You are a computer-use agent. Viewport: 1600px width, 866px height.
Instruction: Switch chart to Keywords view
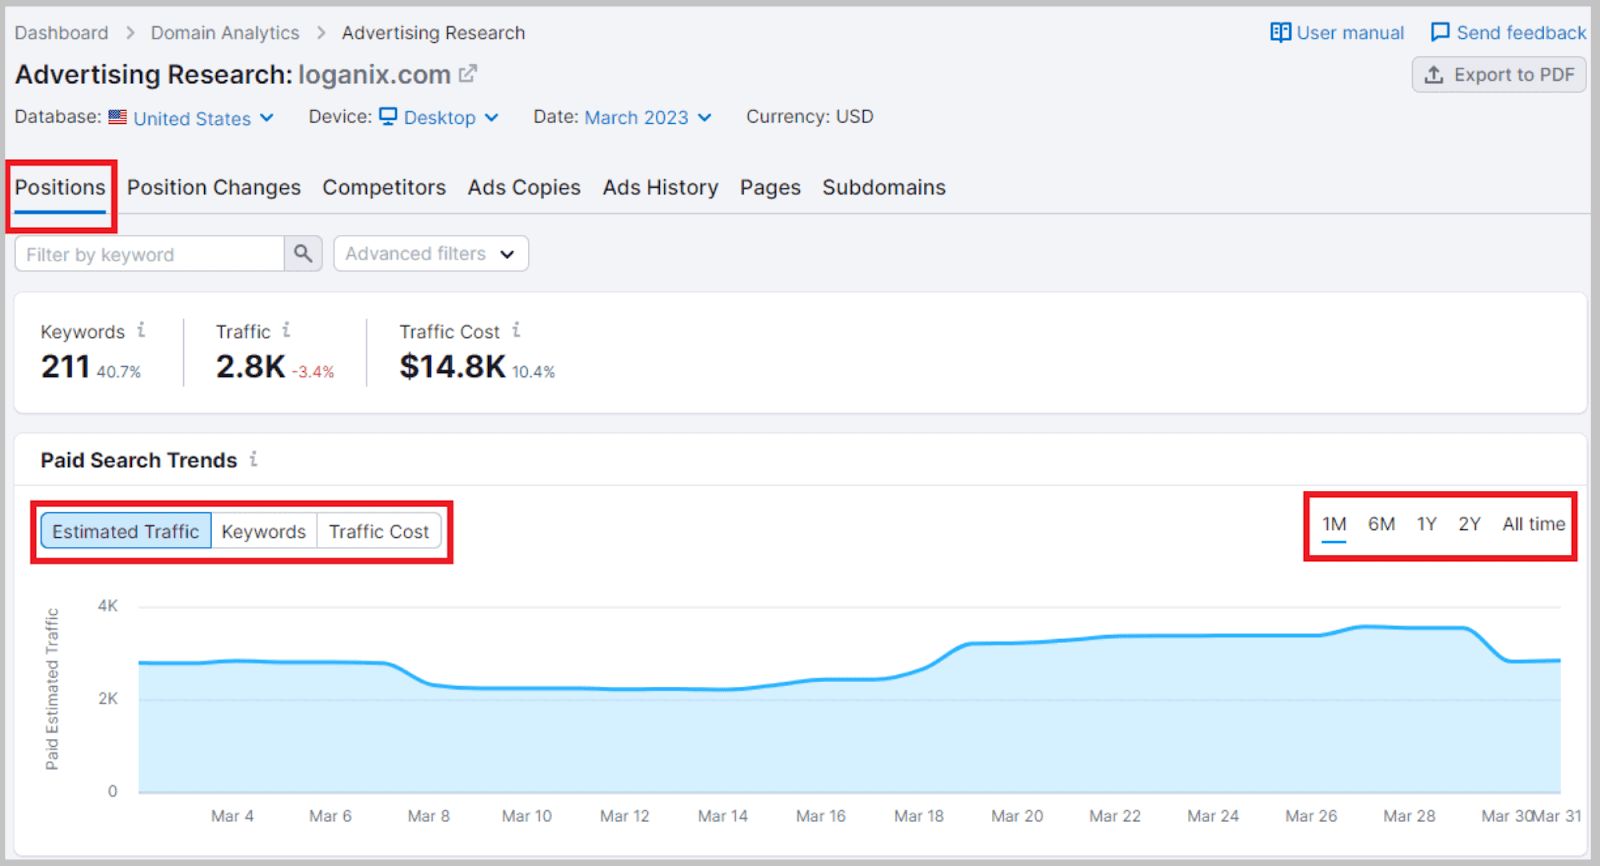pyautogui.click(x=264, y=531)
